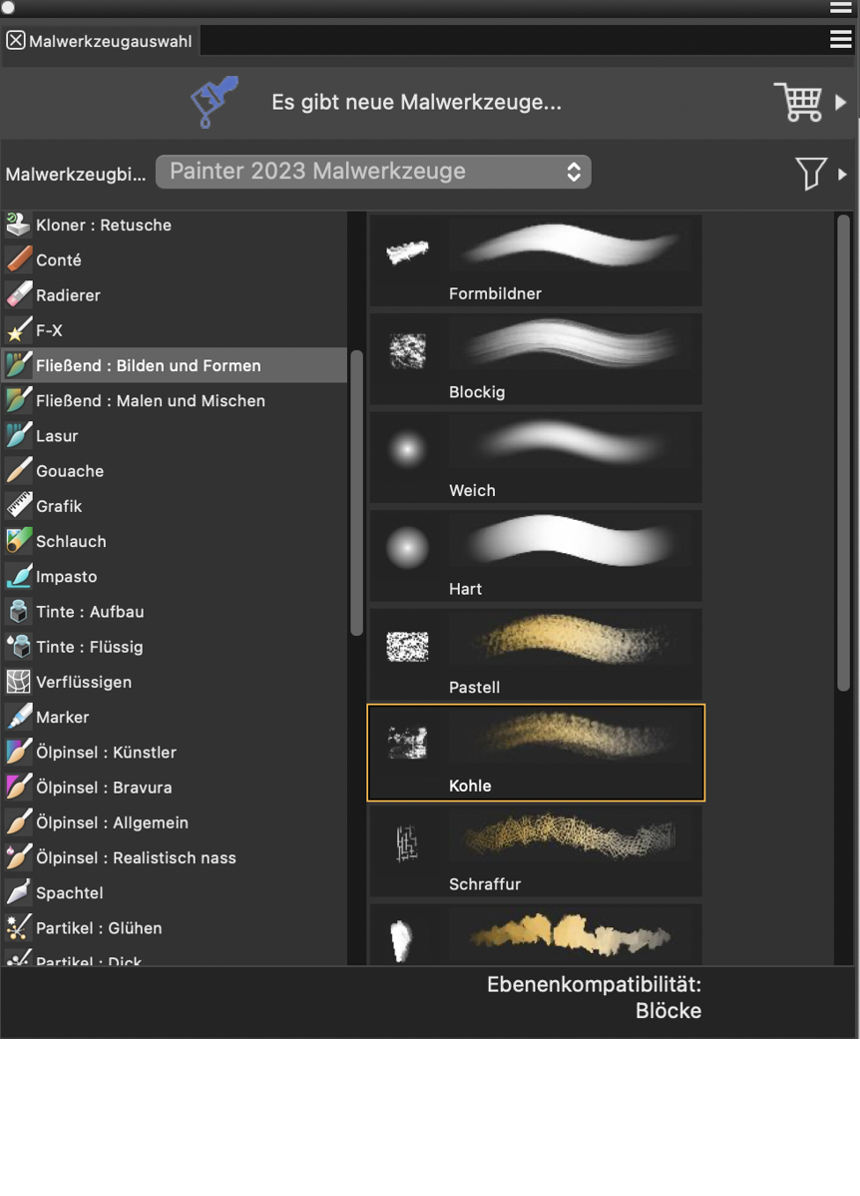
Task: Select the Radierer eraser category icon
Action: tap(19, 295)
